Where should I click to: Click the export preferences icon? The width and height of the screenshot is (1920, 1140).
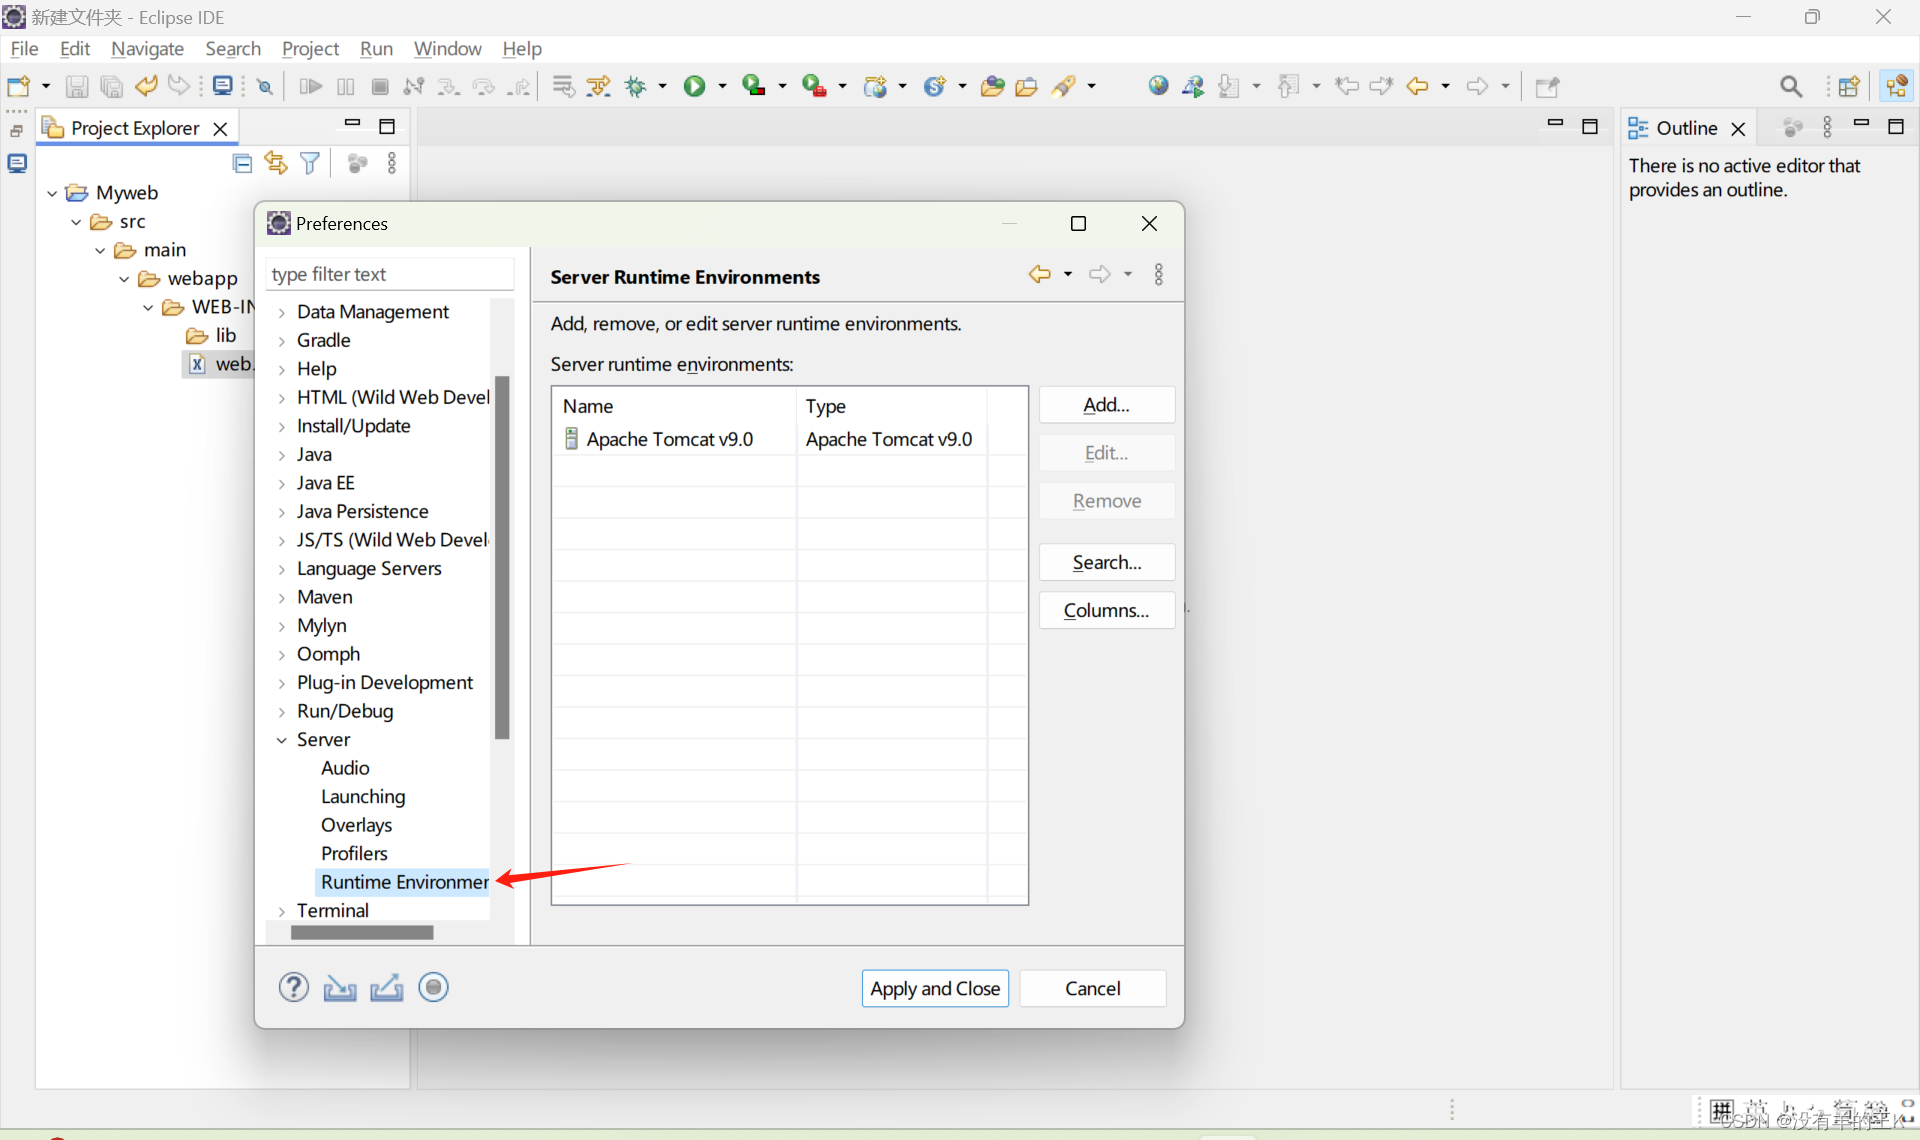pyautogui.click(x=387, y=988)
